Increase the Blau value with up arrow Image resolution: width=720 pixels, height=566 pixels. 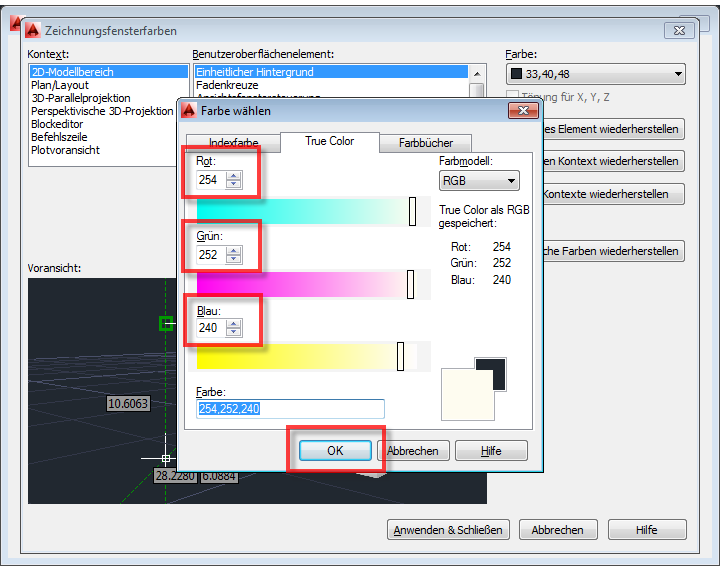coord(234,322)
